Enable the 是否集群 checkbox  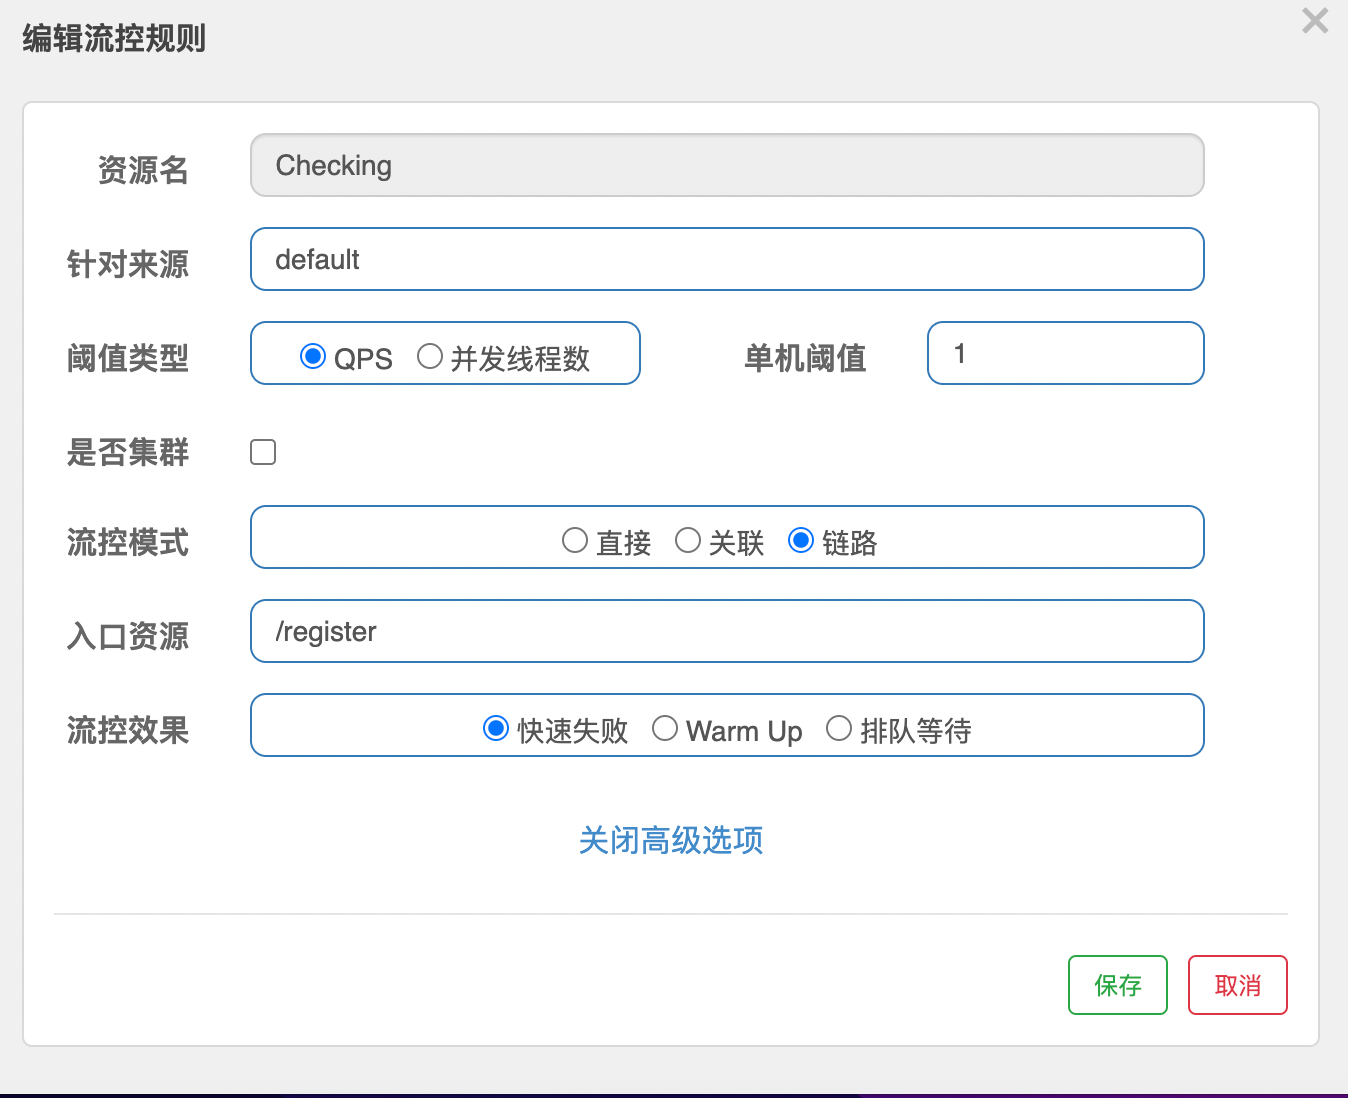(x=263, y=452)
